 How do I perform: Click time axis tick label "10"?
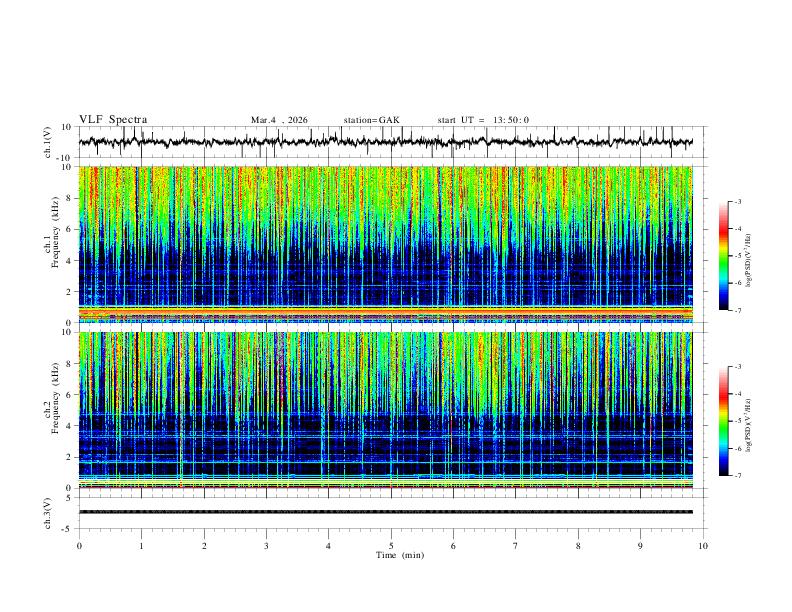[x=703, y=546]
